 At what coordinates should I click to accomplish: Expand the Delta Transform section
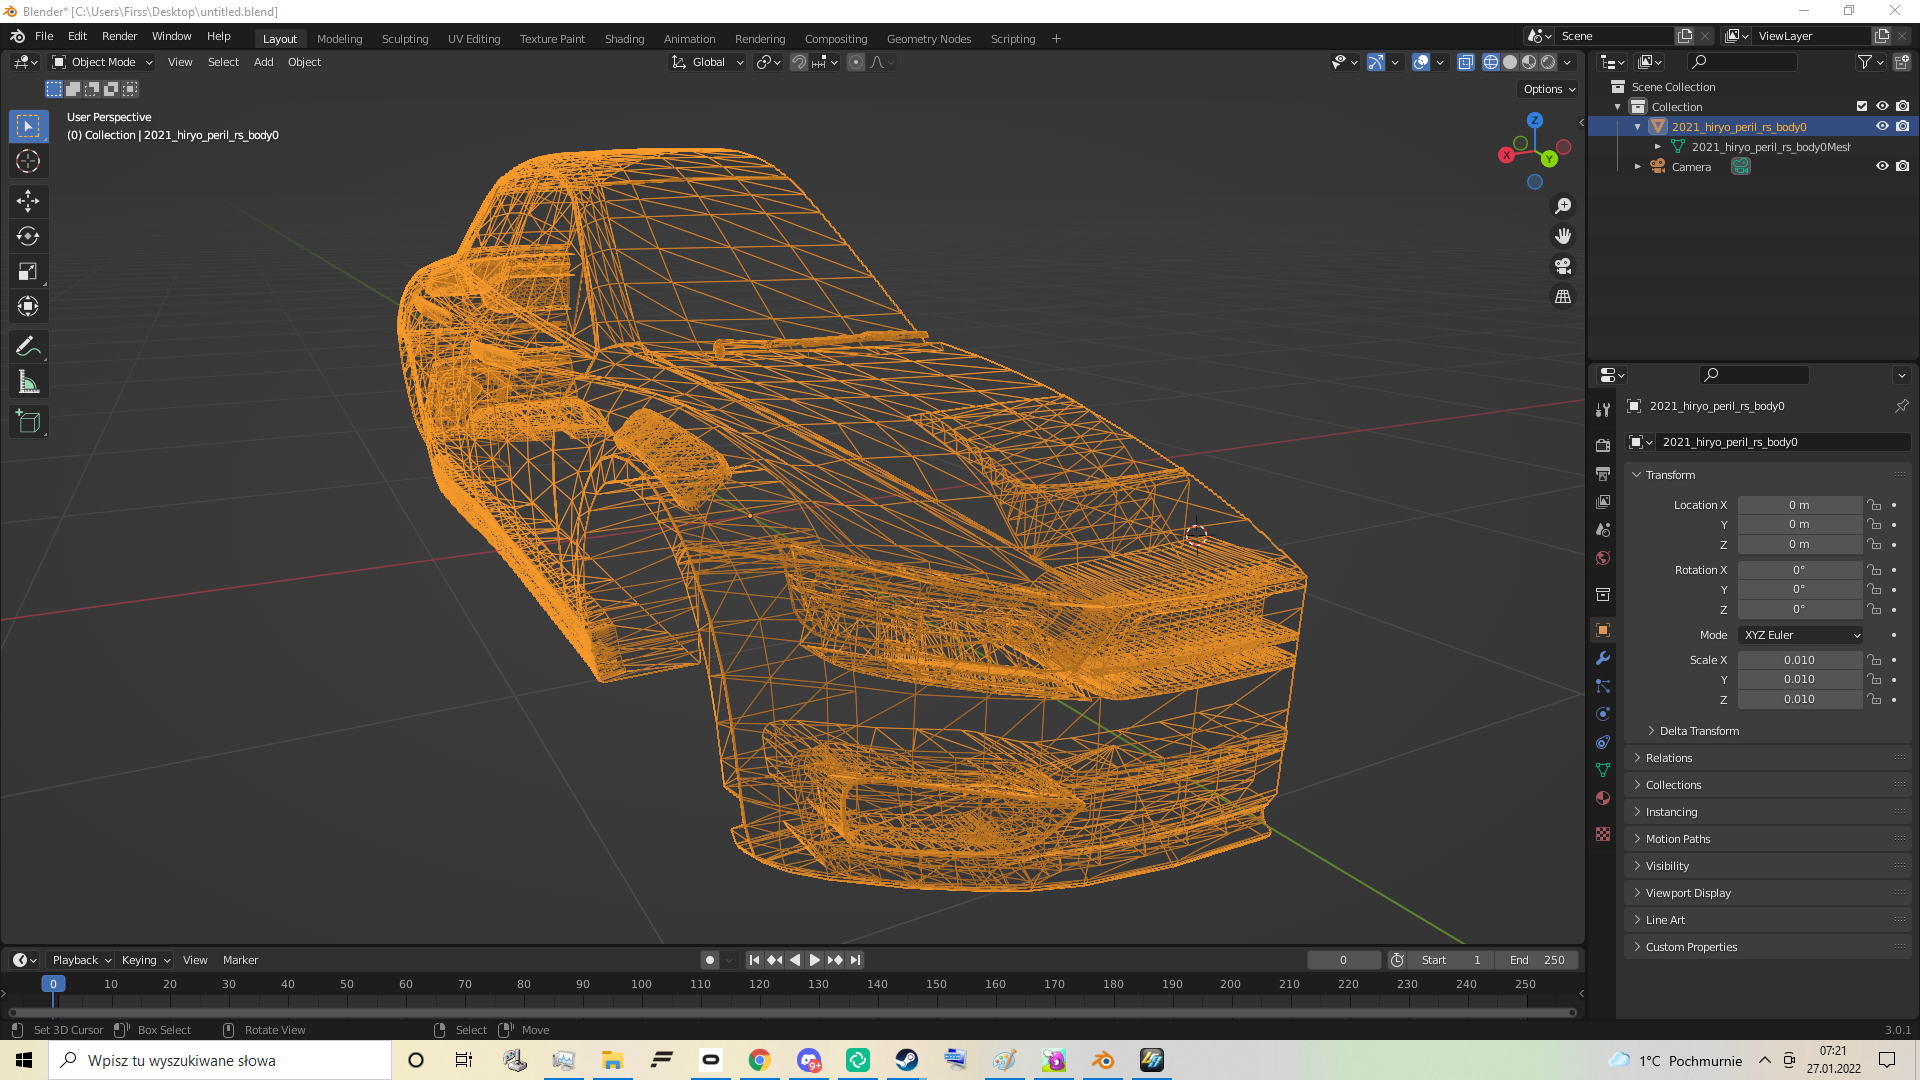tap(1698, 731)
